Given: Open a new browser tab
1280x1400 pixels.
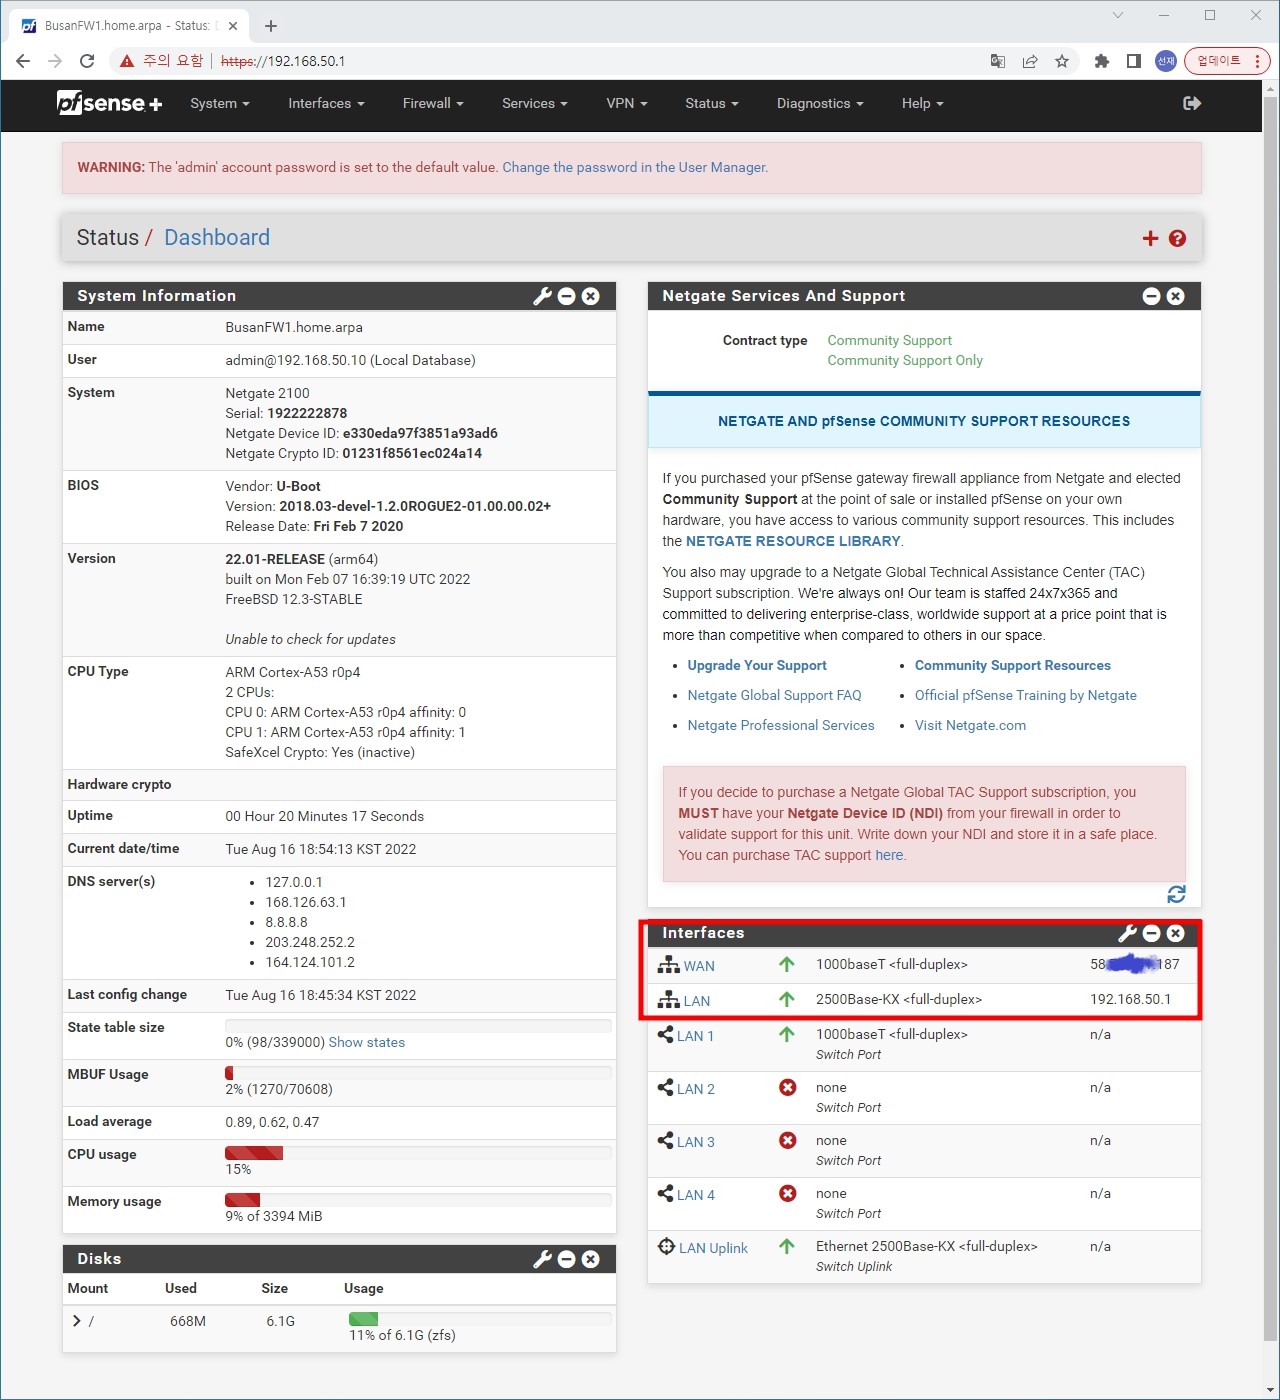Looking at the screenshot, I should point(271,25).
